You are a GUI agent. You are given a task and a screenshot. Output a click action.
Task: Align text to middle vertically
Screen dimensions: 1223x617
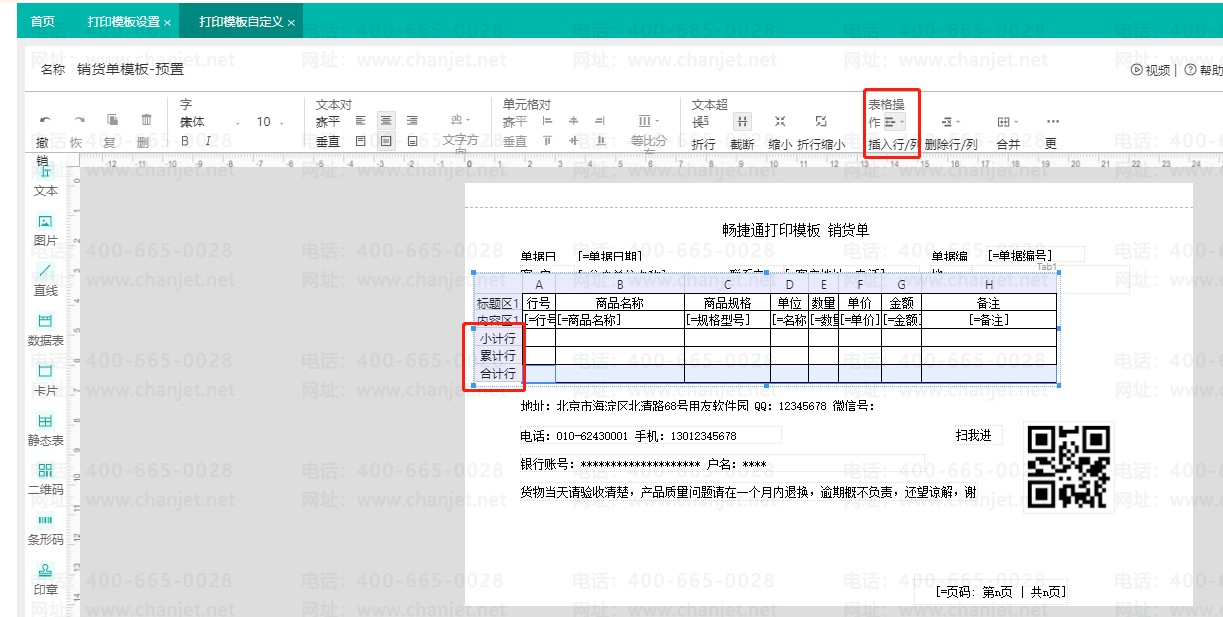(x=386, y=142)
